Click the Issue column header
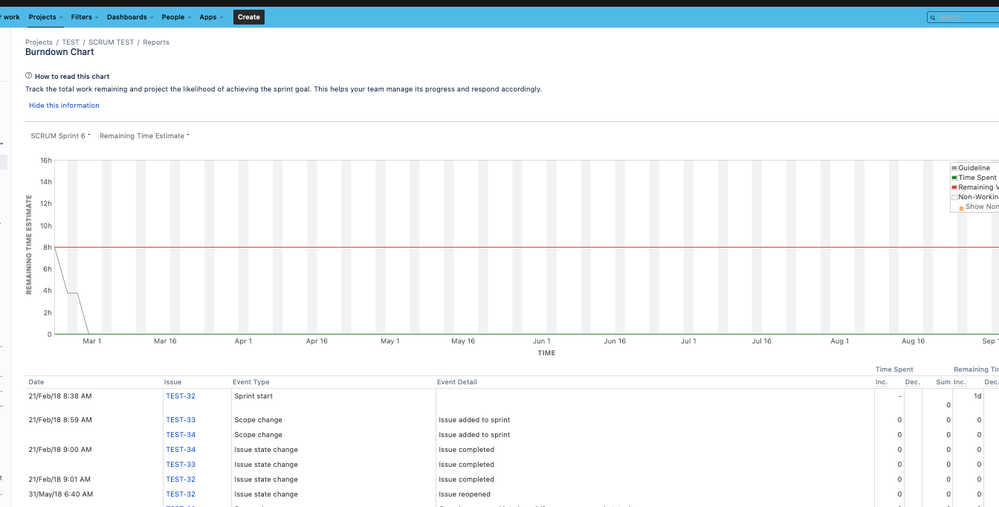The width and height of the screenshot is (999, 507). click(x=173, y=382)
